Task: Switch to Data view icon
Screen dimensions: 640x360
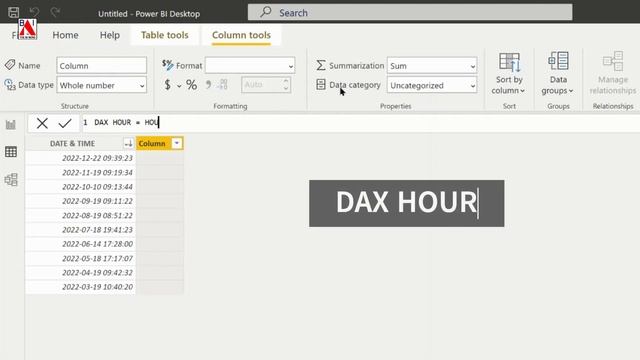Action: [x=11, y=152]
